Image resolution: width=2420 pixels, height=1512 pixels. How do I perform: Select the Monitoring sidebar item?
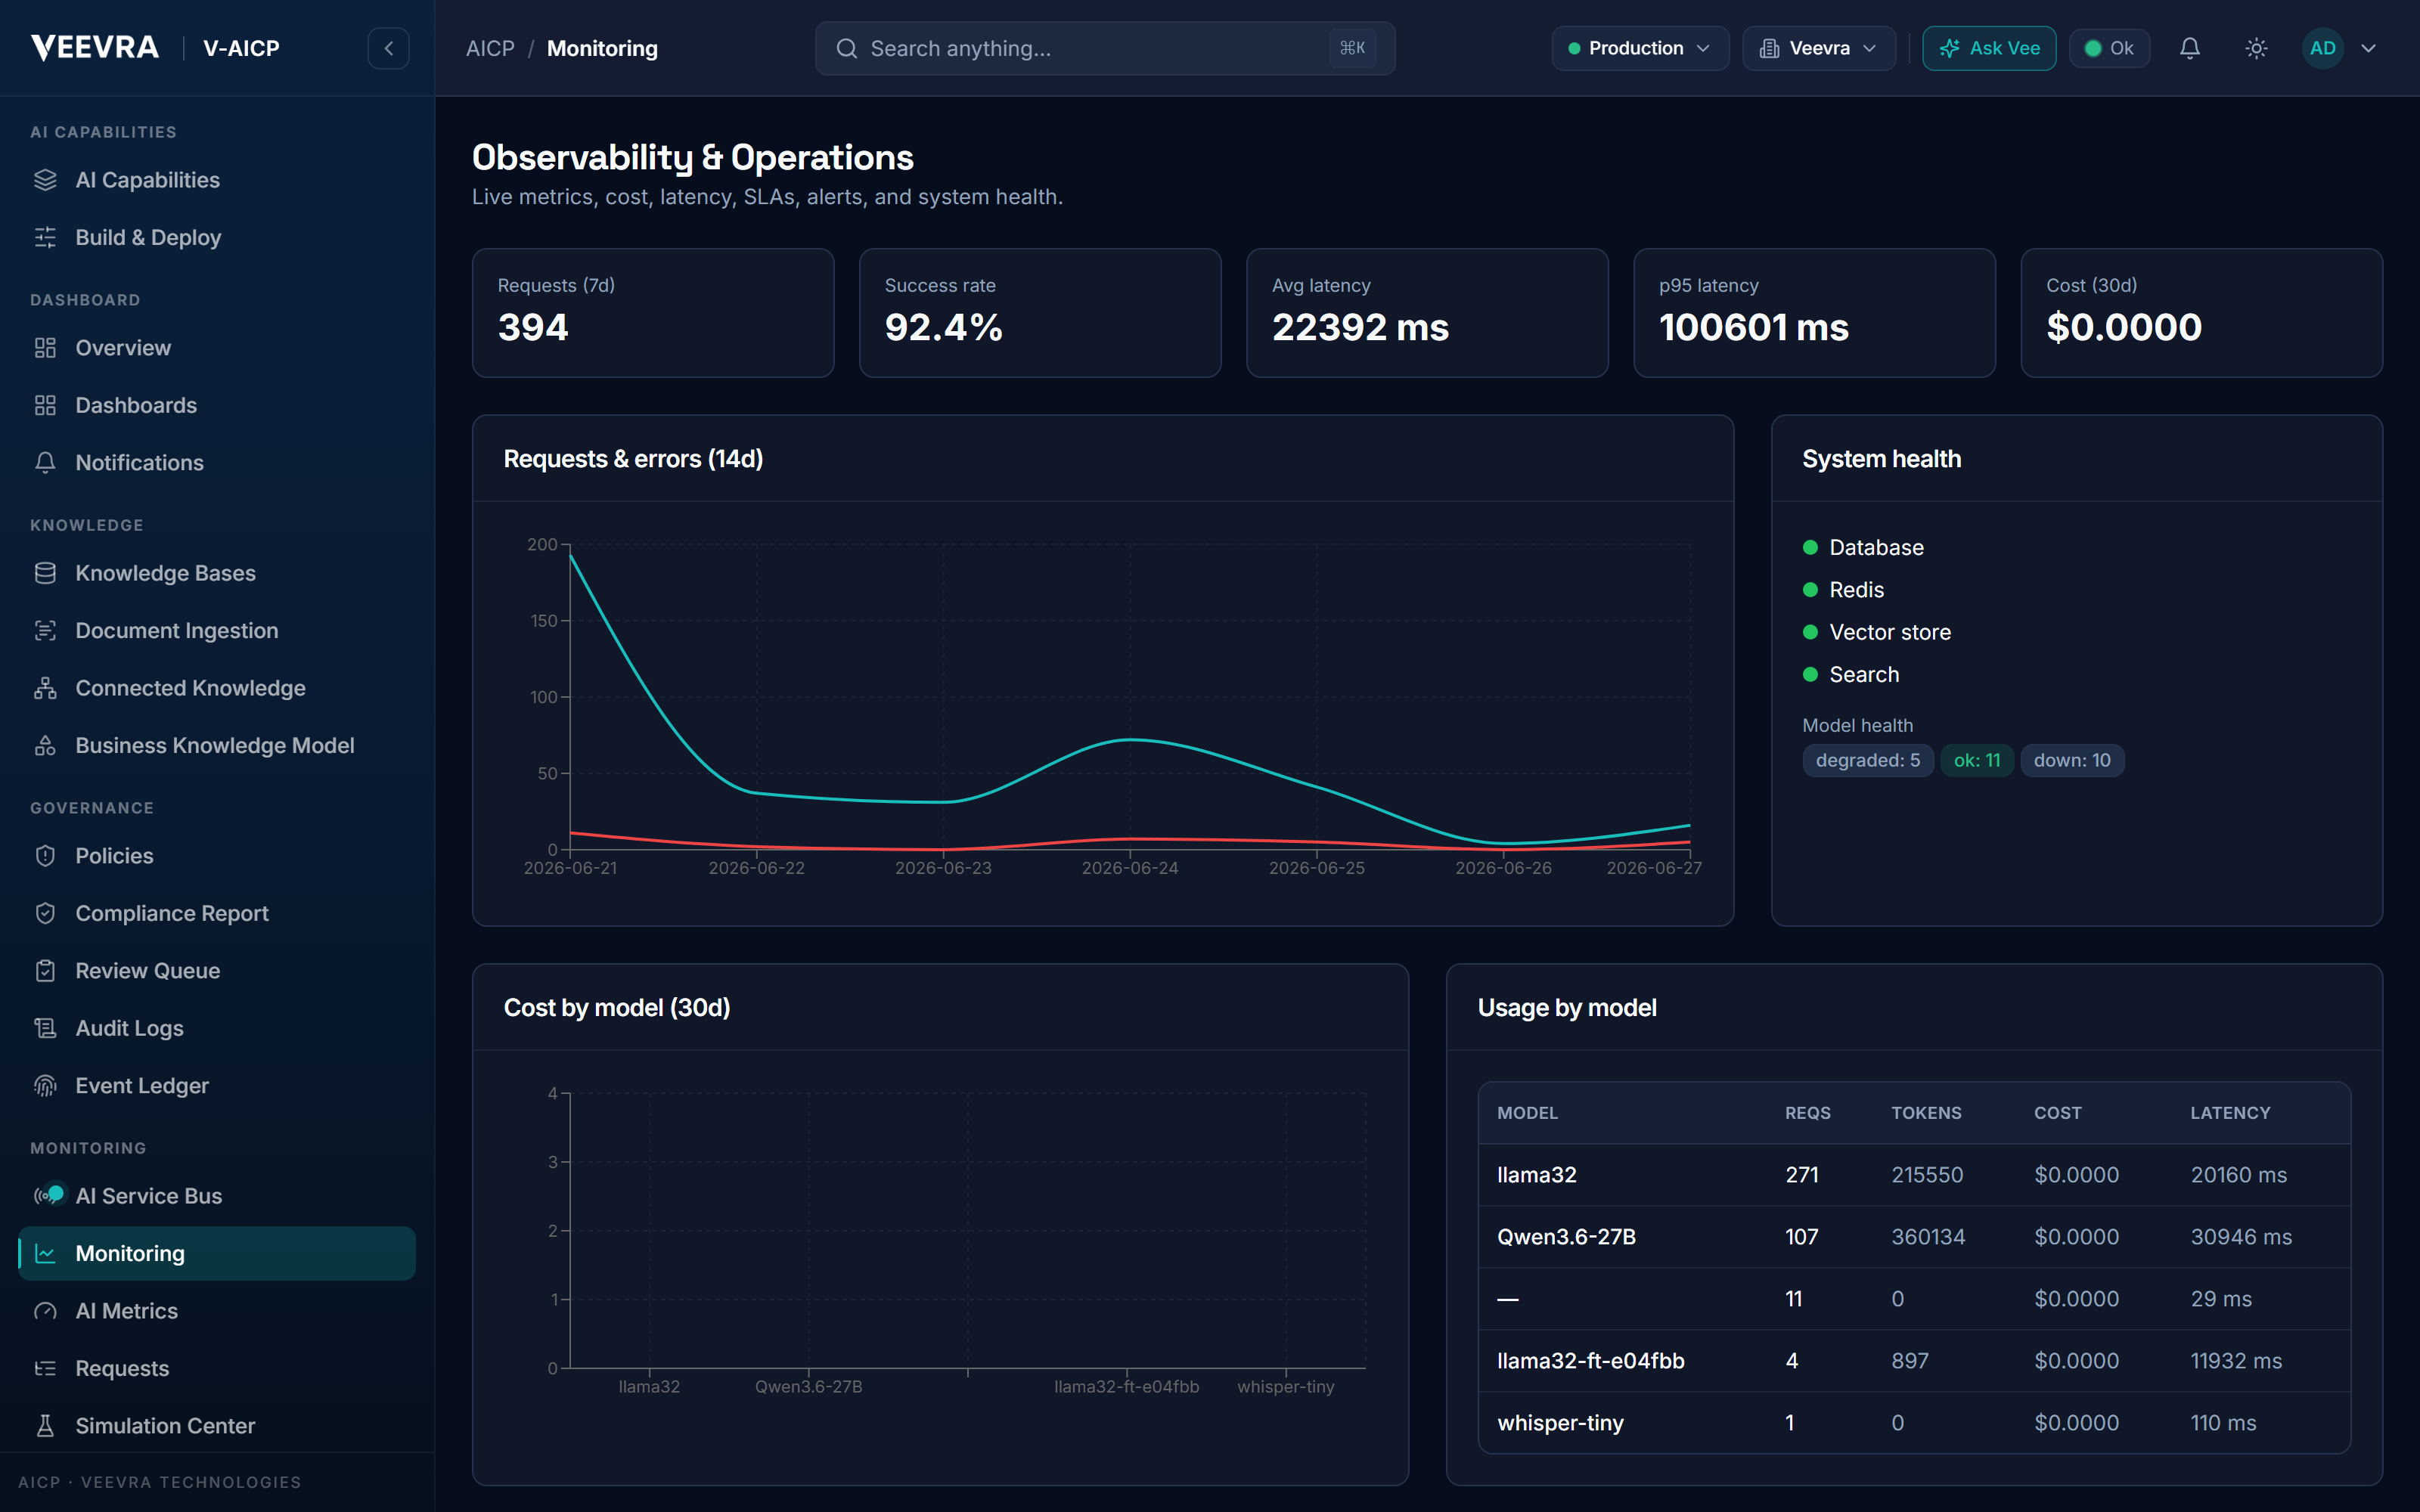point(217,1254)
